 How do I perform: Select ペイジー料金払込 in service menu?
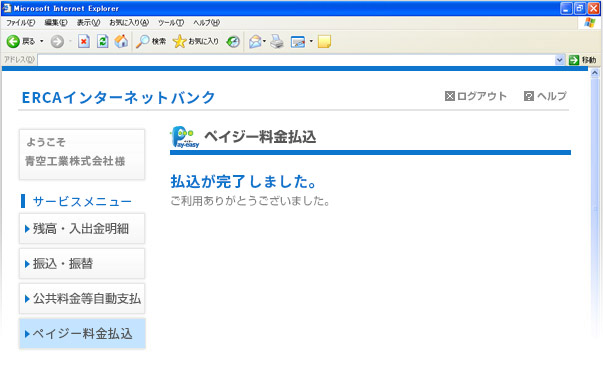(x=82, y=334)
